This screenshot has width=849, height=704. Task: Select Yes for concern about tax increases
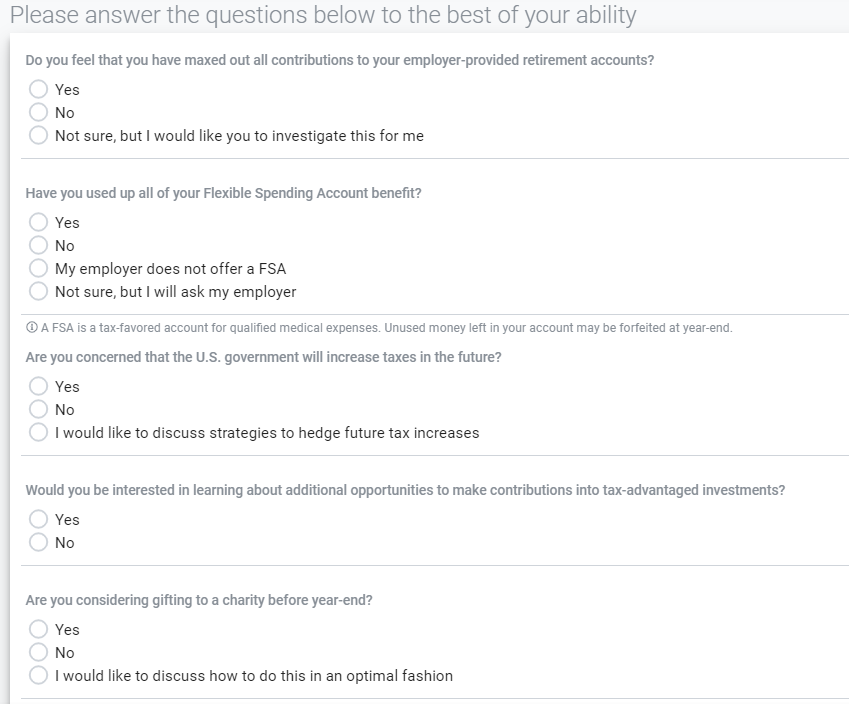pos(38,386)
